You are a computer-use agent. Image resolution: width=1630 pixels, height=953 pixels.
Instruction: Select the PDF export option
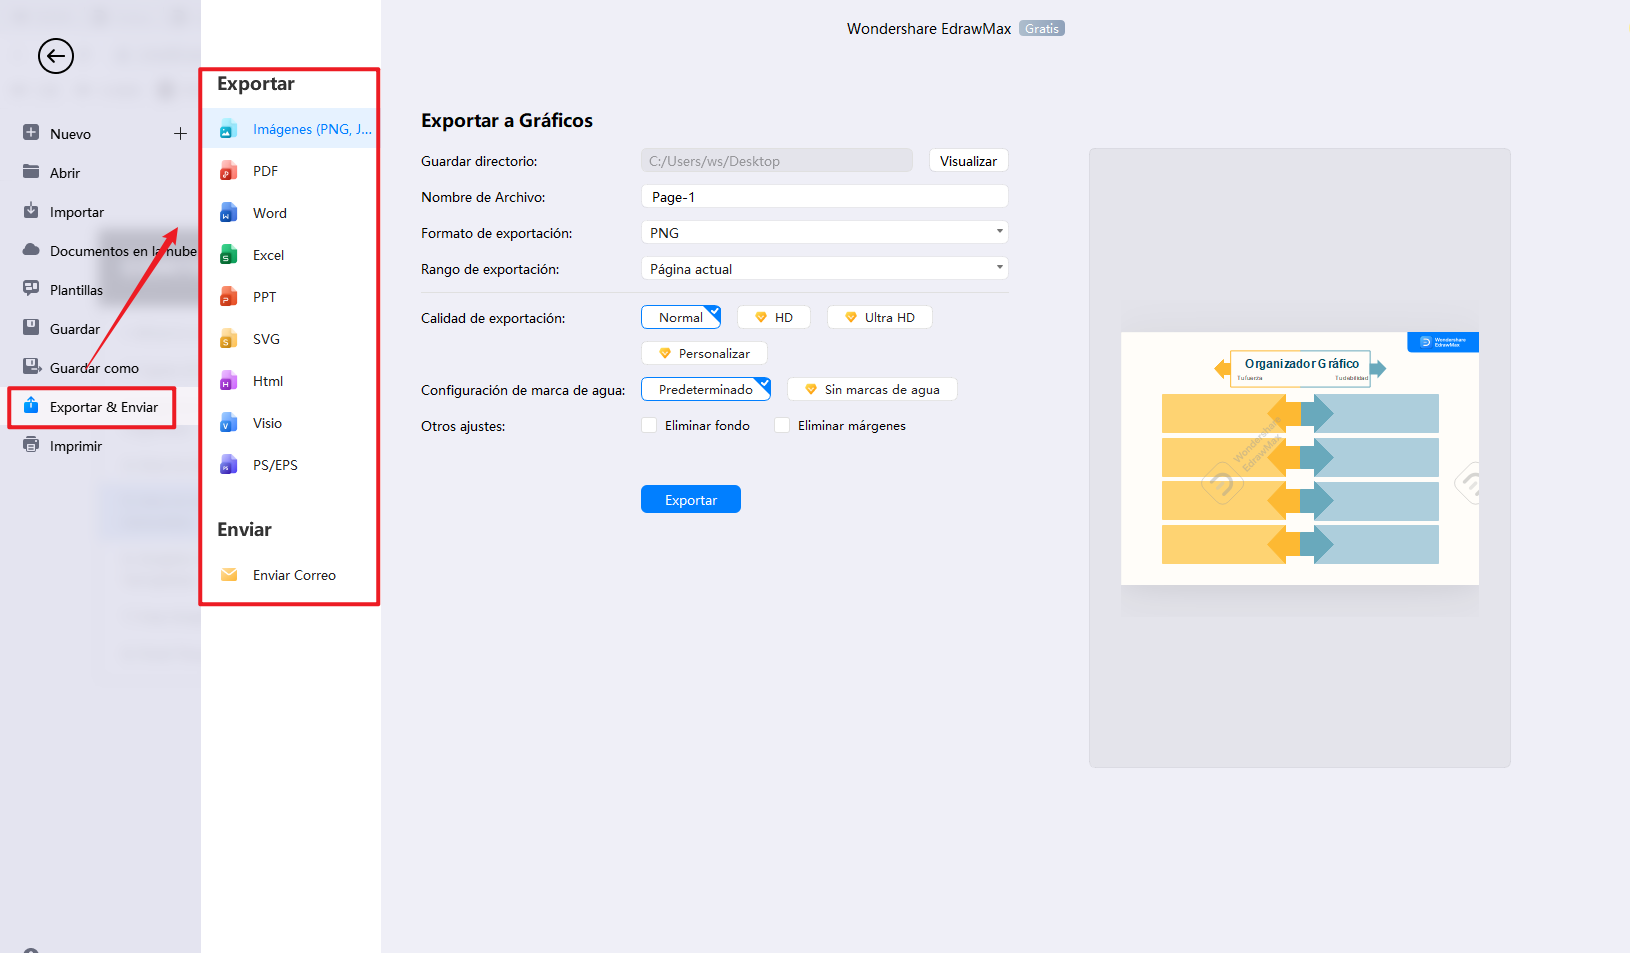[x=263, y=170]
